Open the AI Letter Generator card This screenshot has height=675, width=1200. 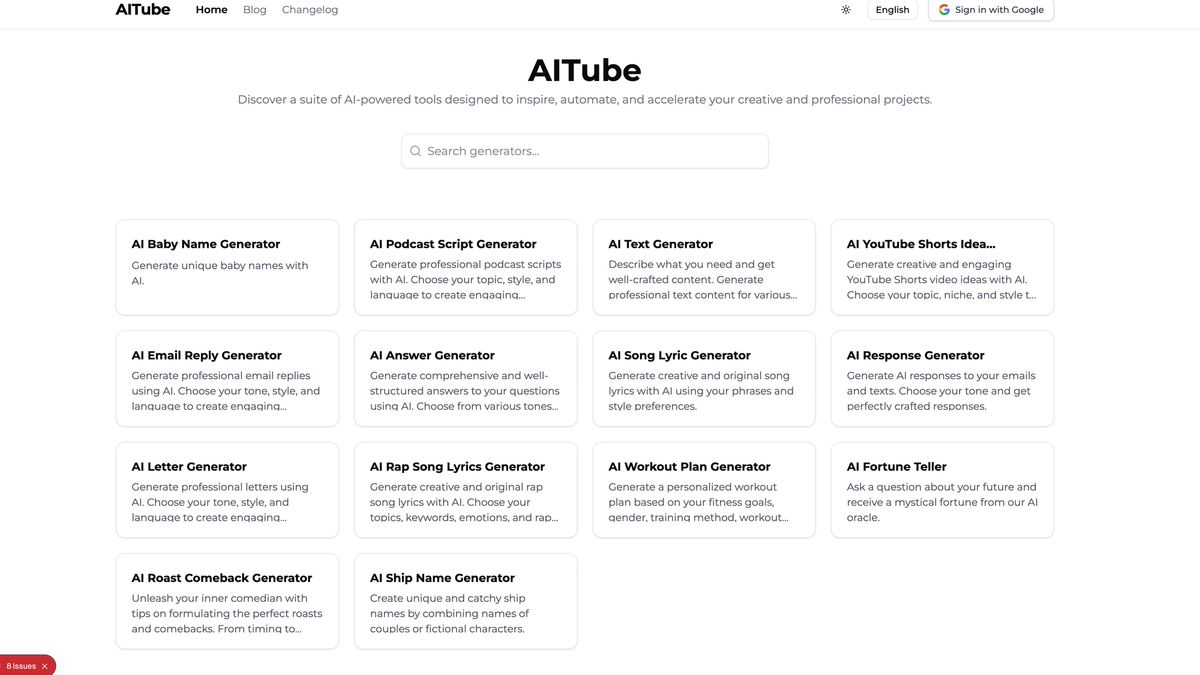(x=227, y=490)
